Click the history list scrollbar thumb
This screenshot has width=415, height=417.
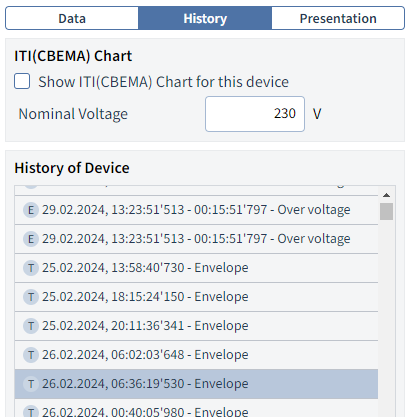tap(386, 211)
